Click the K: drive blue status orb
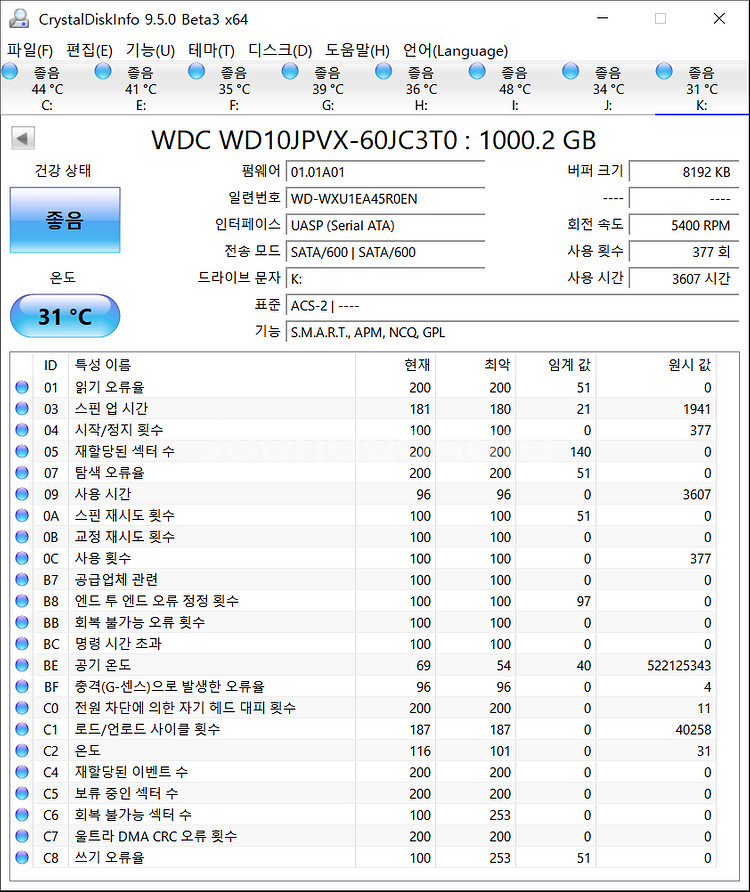Image resolution: width=750 pixels, height=892 pixels. 664,72
